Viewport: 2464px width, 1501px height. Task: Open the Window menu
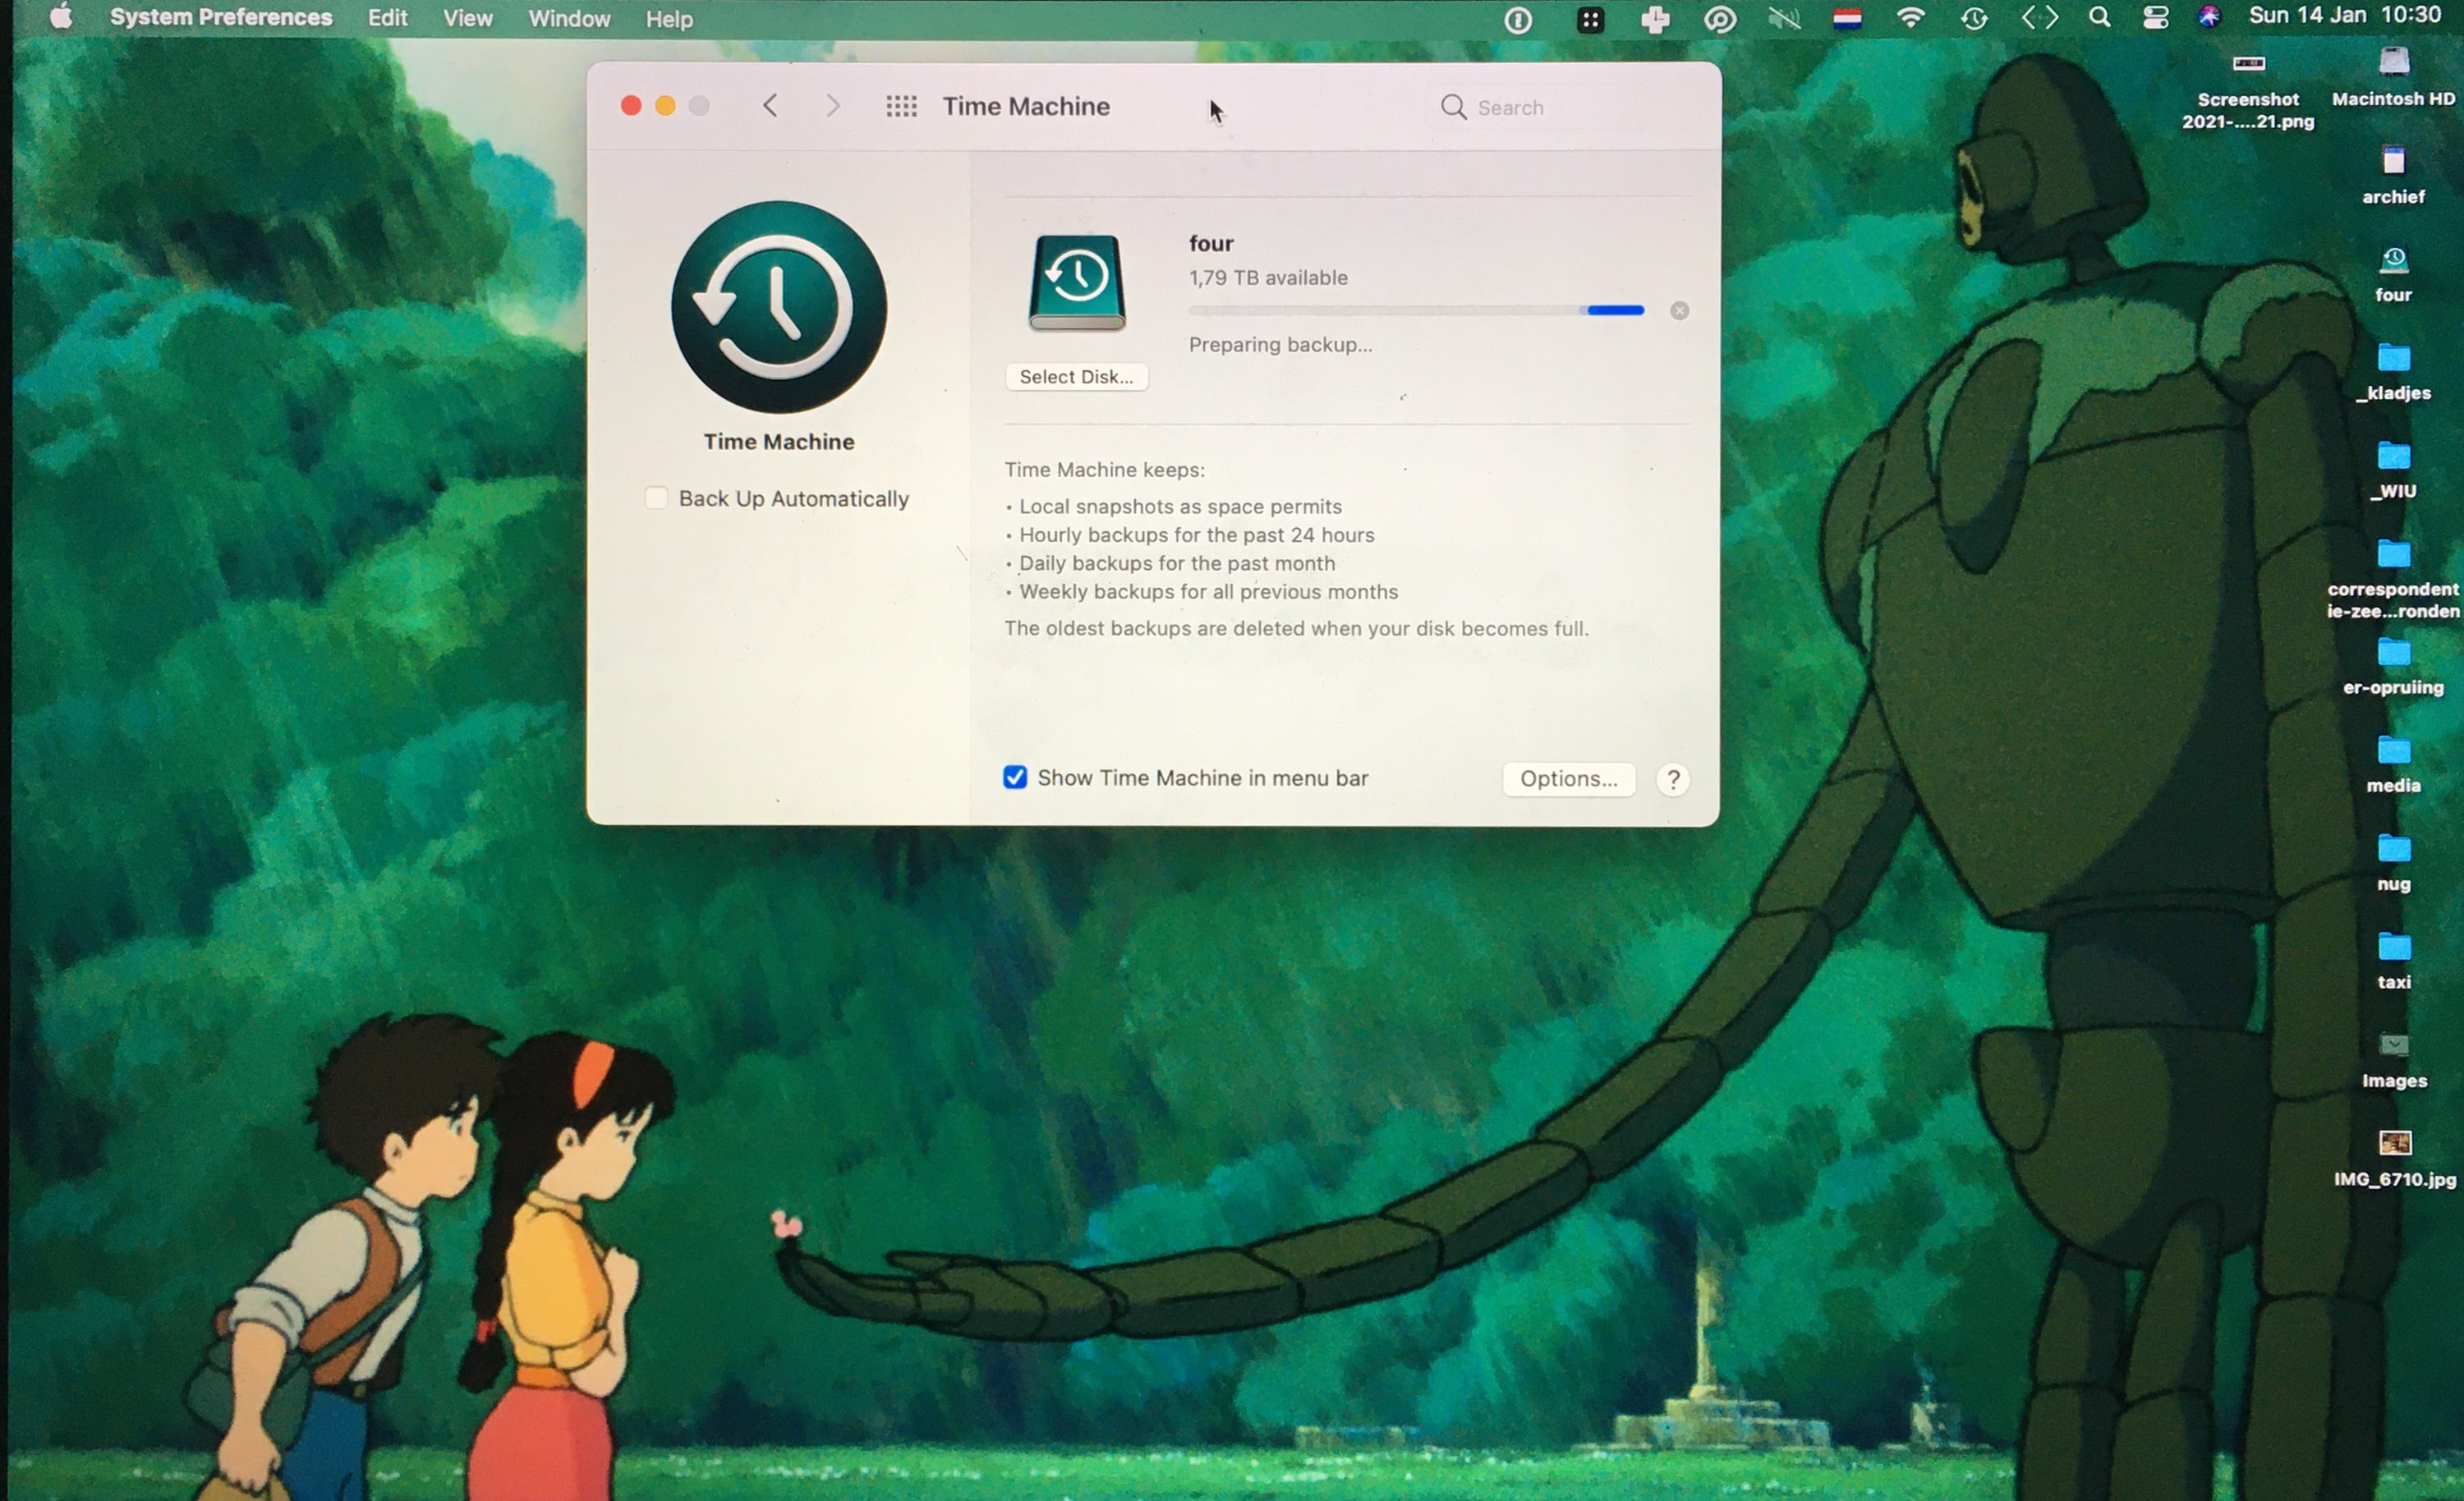pos(568,18)
